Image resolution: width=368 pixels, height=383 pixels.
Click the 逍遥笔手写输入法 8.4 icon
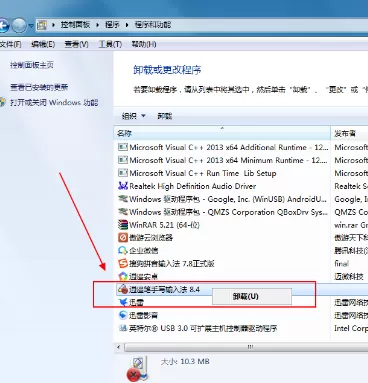click(x=123, y=289)
